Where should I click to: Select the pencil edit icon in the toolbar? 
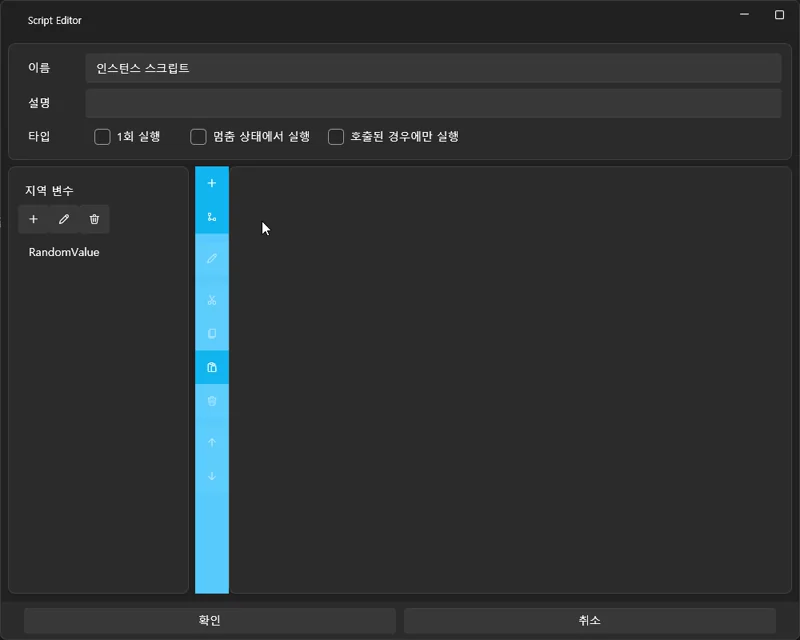click(211, 258)
